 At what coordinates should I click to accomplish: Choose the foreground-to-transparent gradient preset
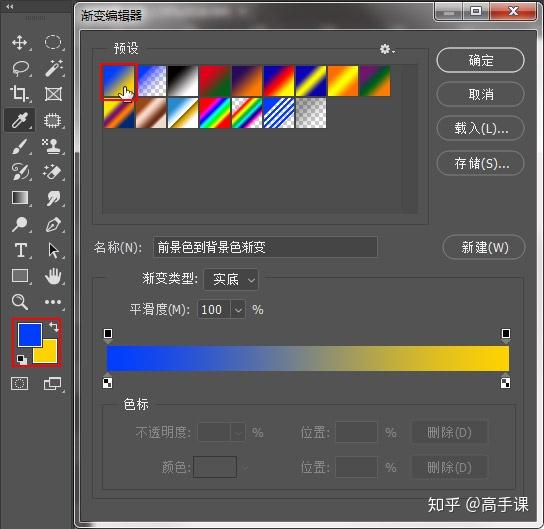point(152,81)
